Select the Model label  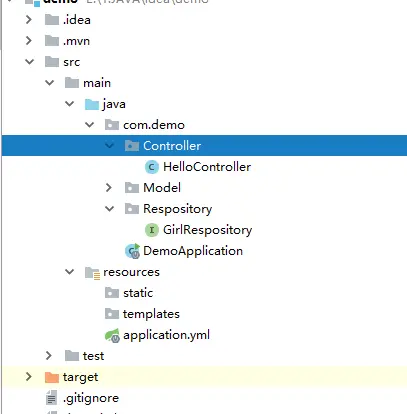coord(162,188)
